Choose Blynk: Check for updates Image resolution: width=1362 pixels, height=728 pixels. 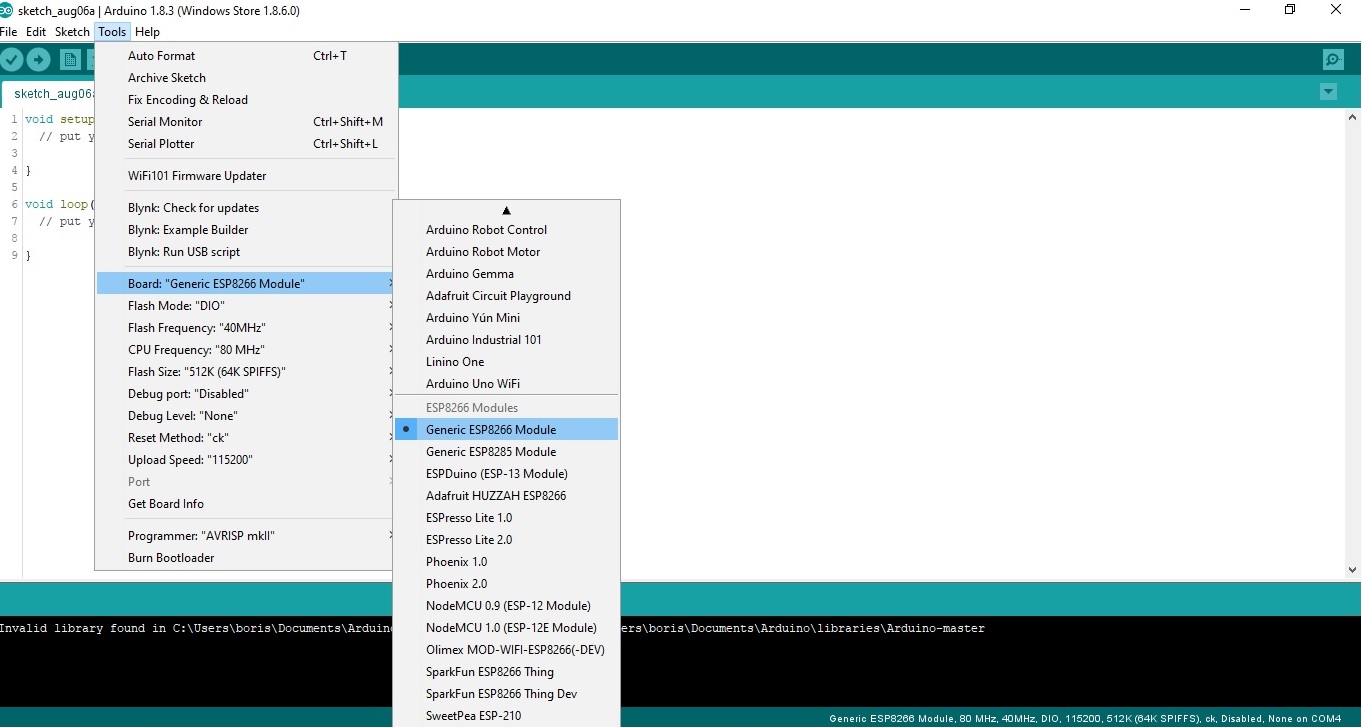246,208
